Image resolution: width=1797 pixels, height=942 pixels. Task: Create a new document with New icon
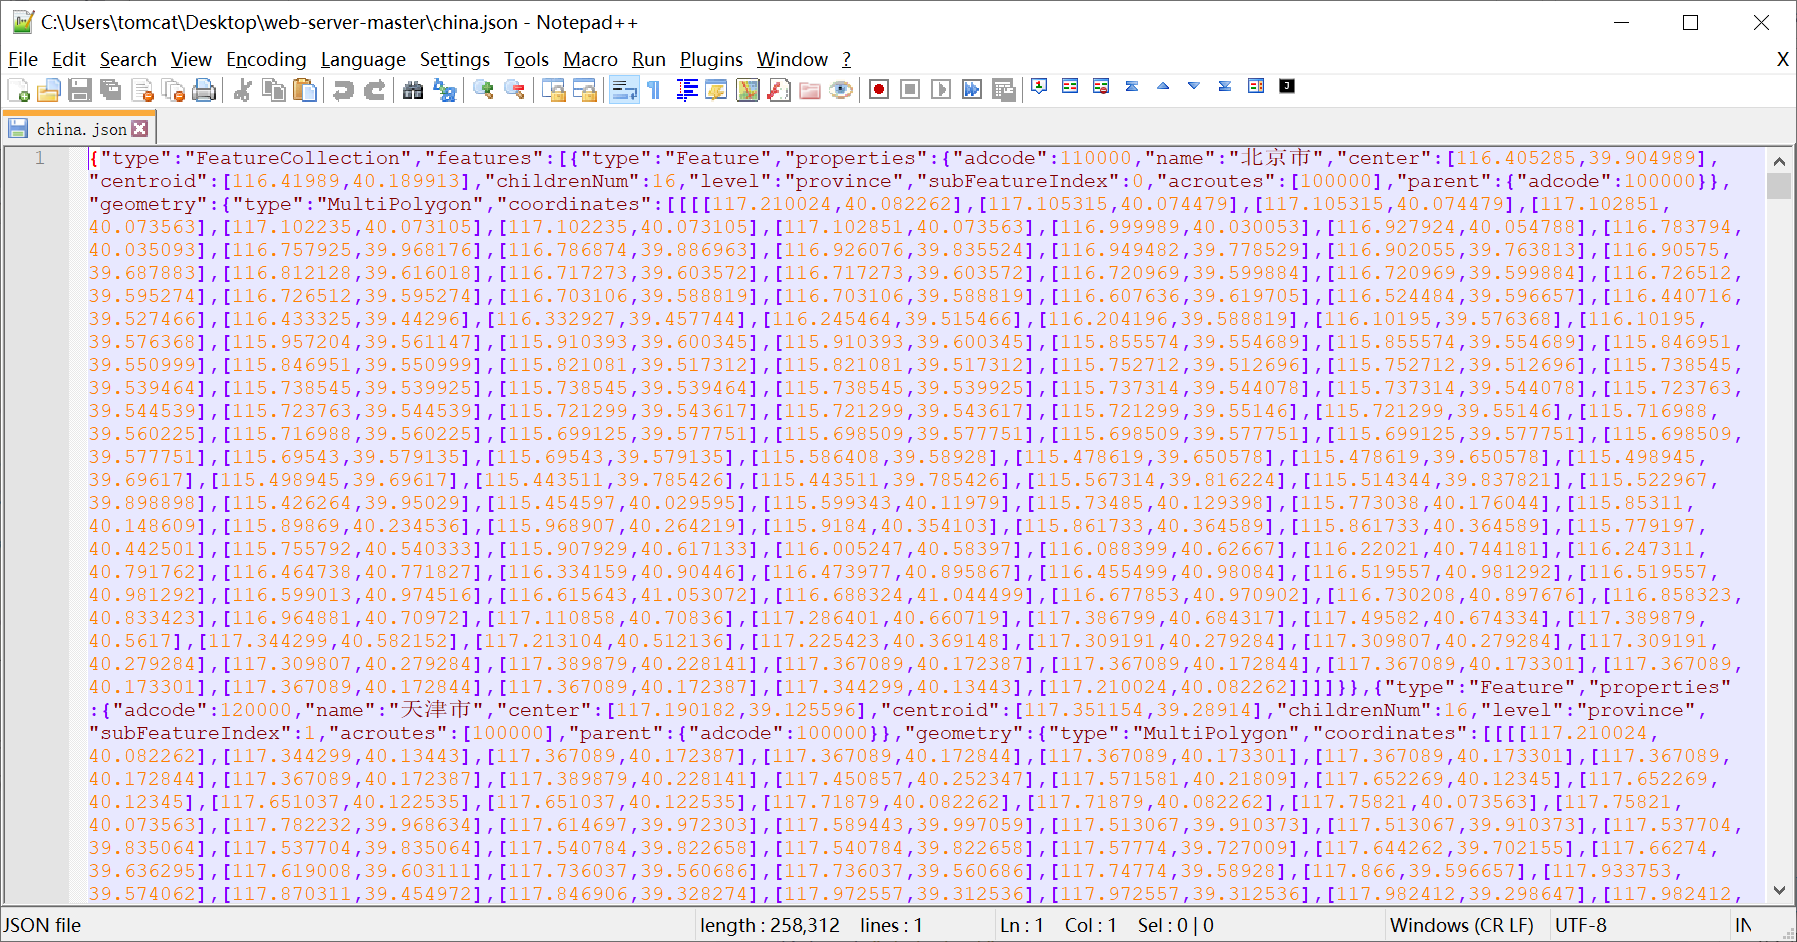18,91
